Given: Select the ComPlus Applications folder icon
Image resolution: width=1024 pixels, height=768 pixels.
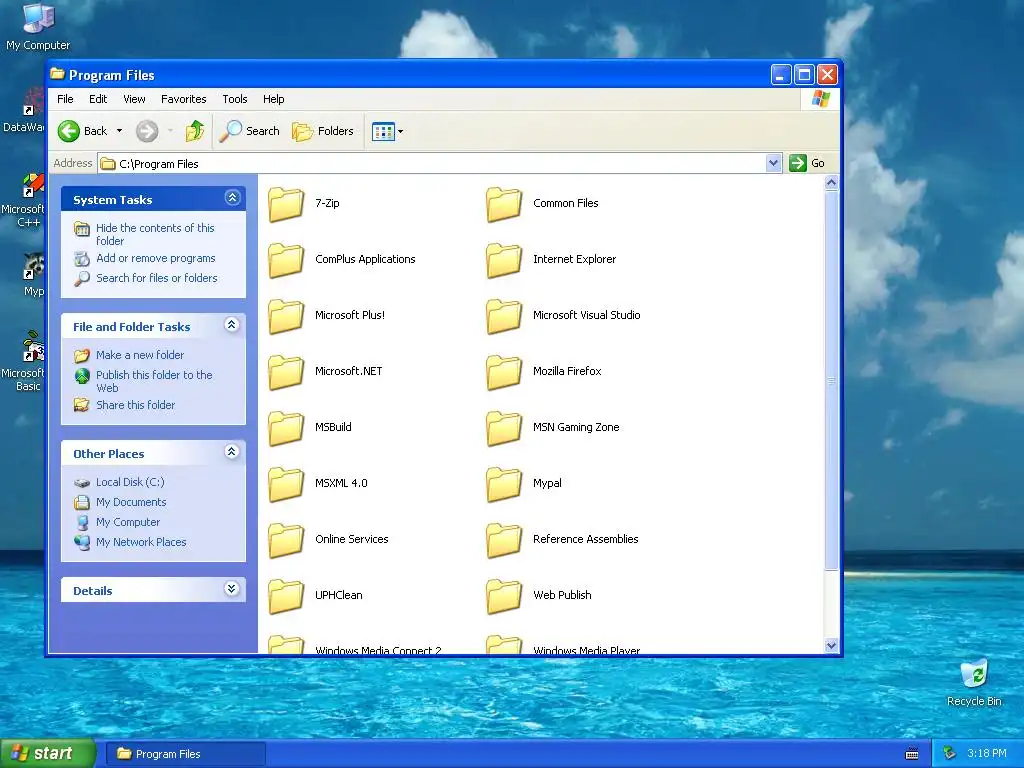Looking at the screenshot, I should click(286, 260).
